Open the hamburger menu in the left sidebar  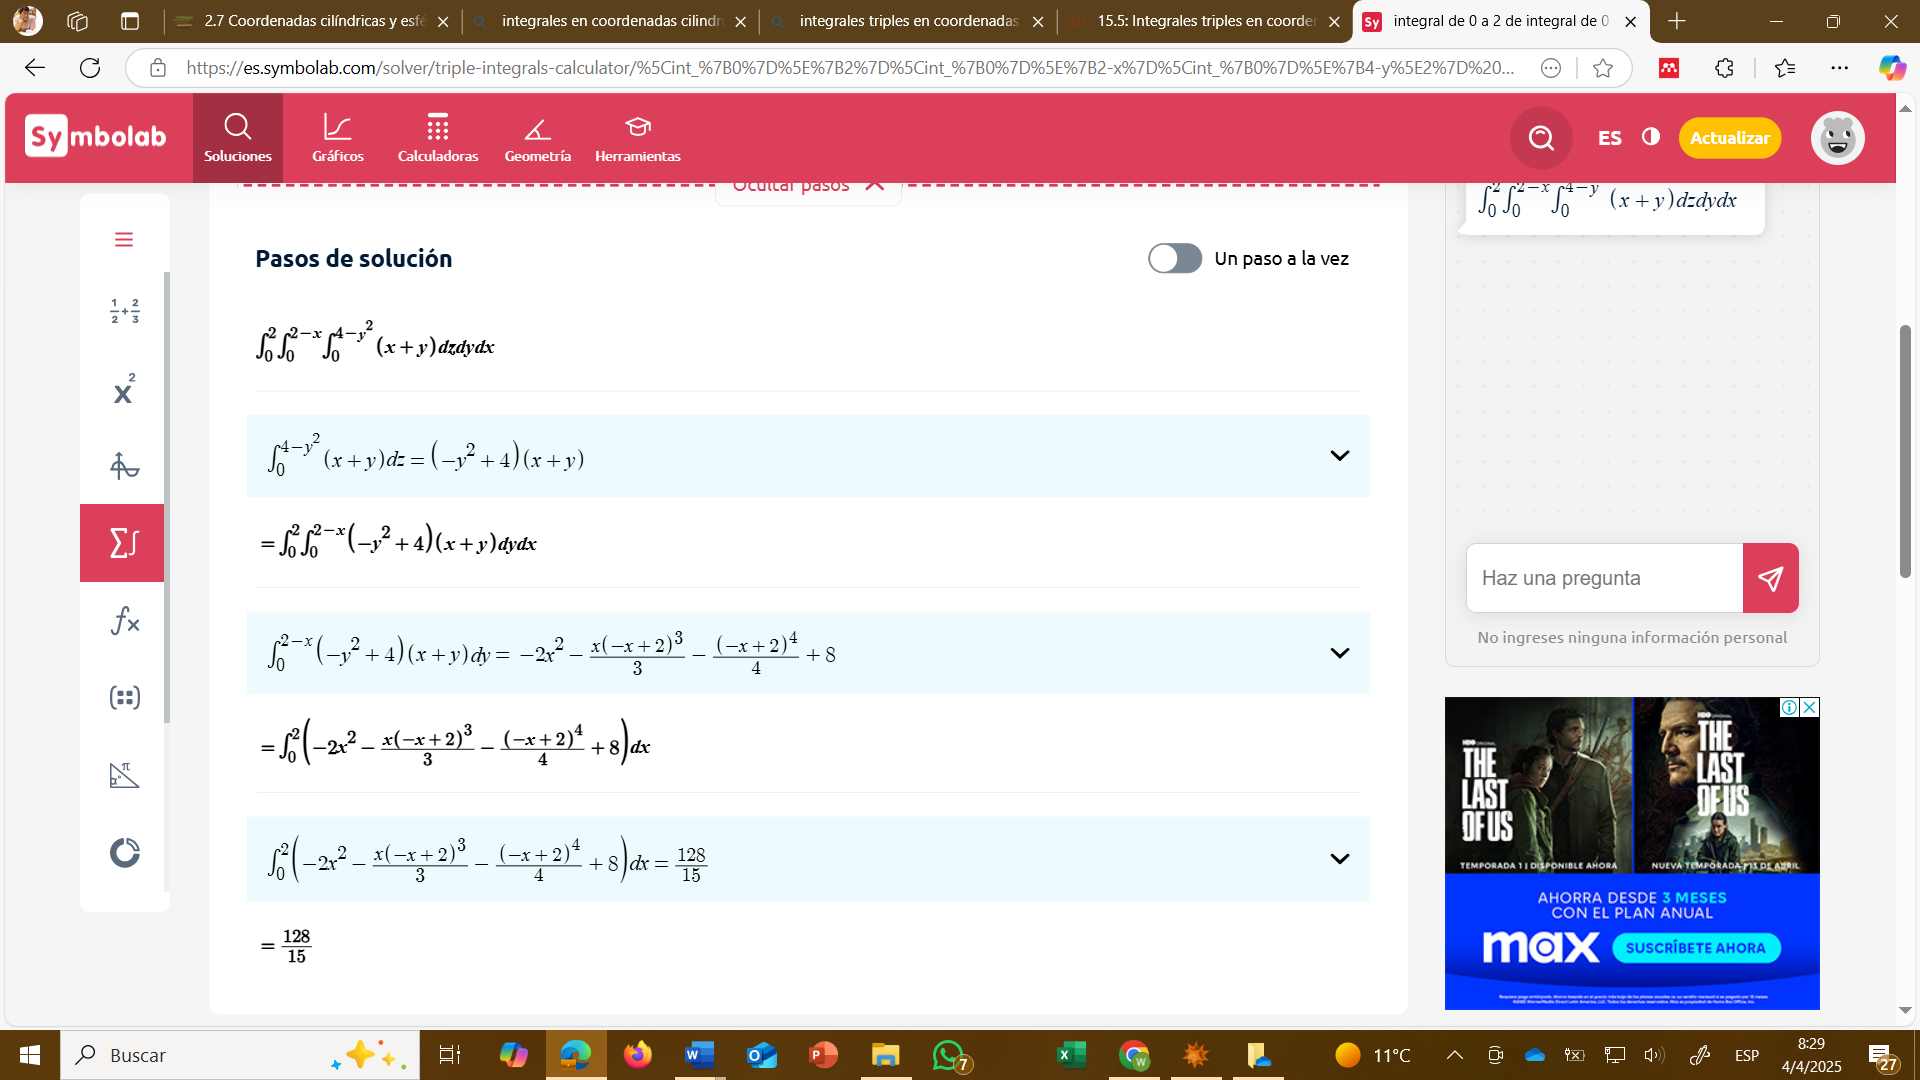pos(124,240)
